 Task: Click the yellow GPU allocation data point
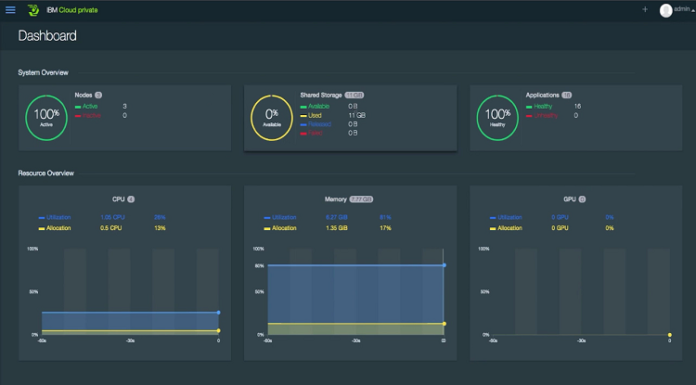[x=669, y=335]
